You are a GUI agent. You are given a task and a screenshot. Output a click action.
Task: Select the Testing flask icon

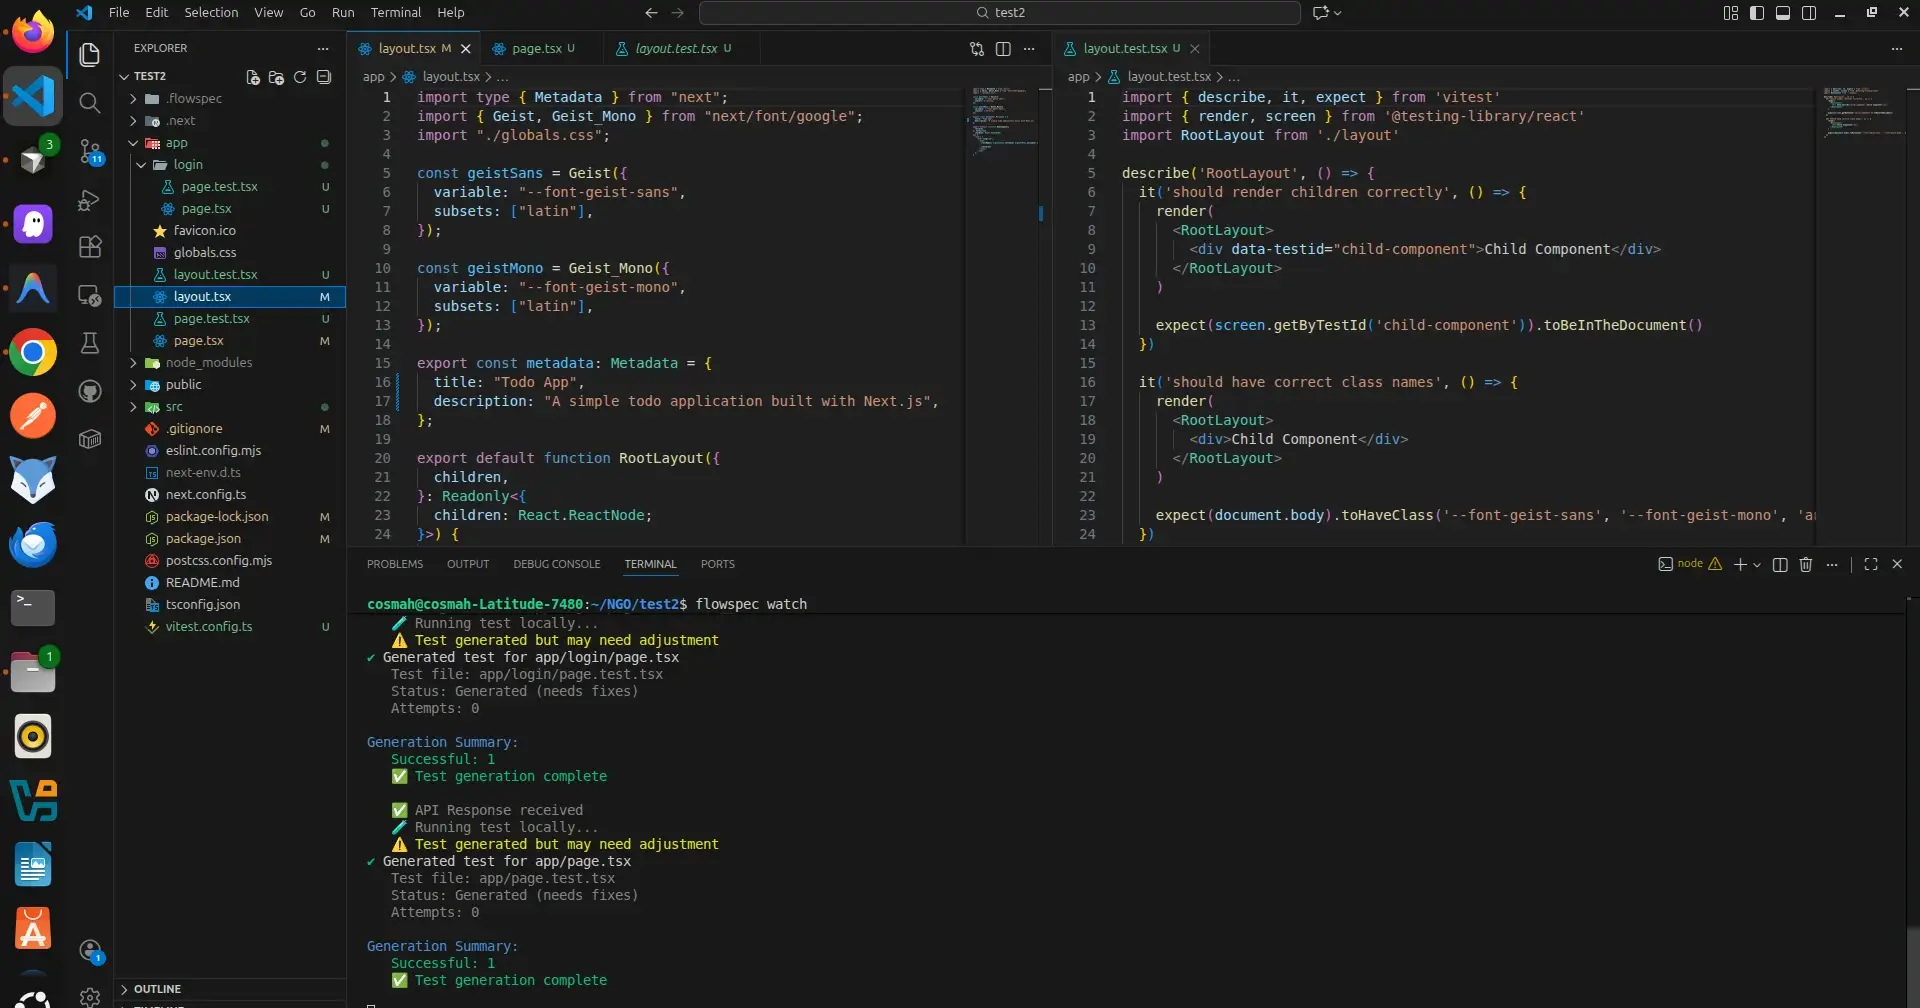pos(89,343)
